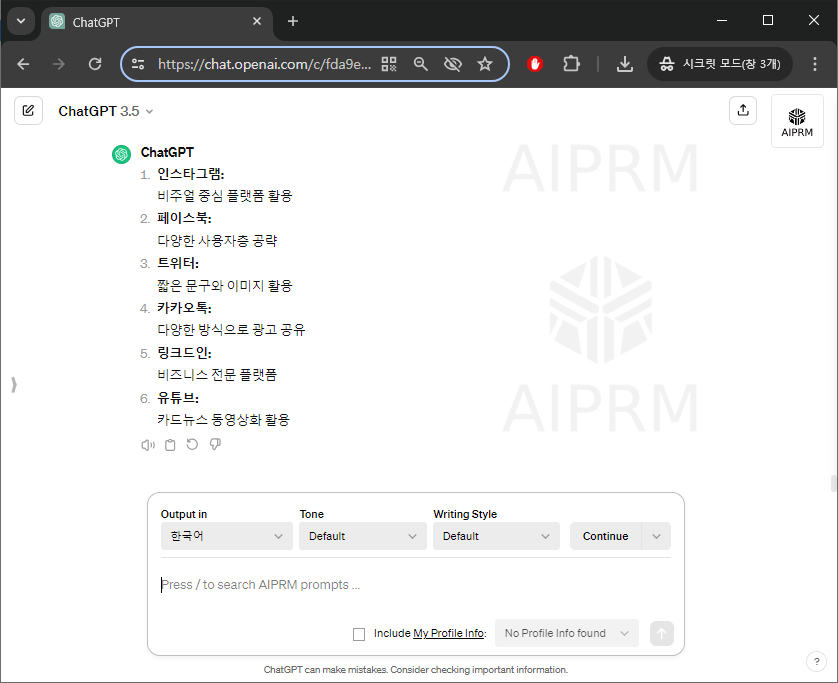Viewport: 838px width, 683px height.
Task: Regenerate the response icon
Action: pyautogui.click(x=192, y=445)
